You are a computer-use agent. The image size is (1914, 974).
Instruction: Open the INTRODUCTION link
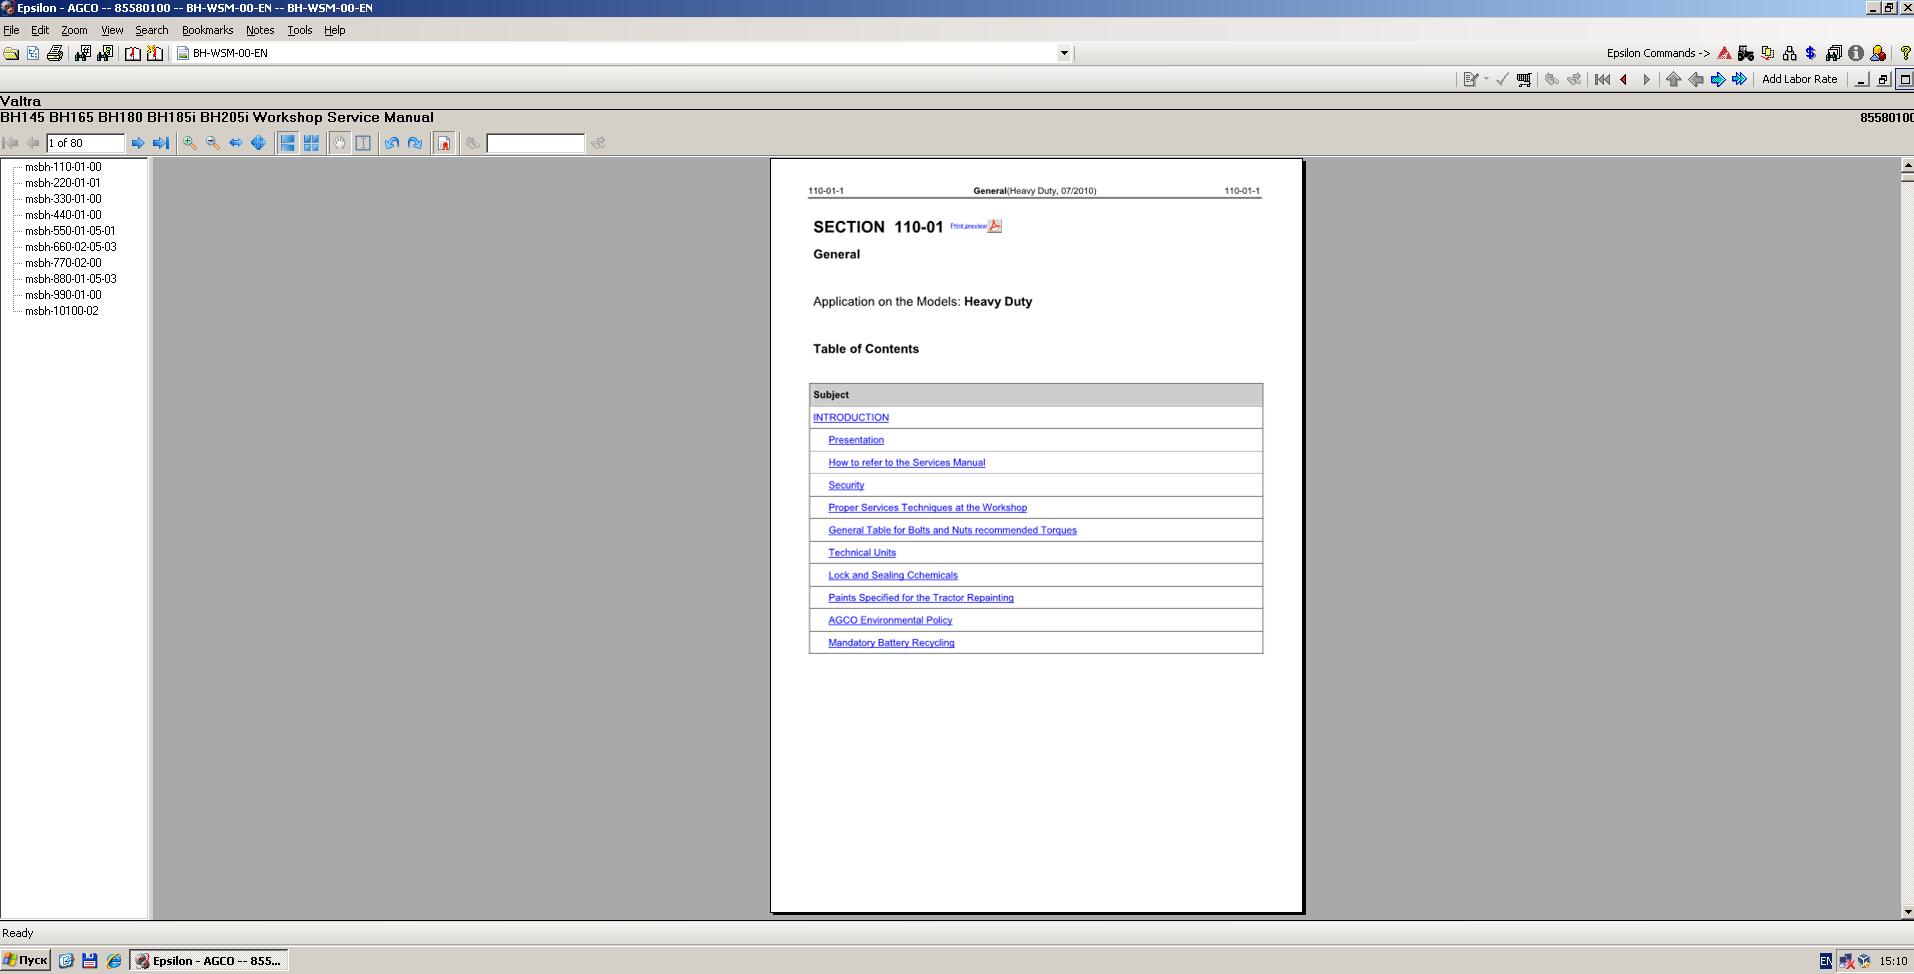pyautogui.click(x=851, y=418)
